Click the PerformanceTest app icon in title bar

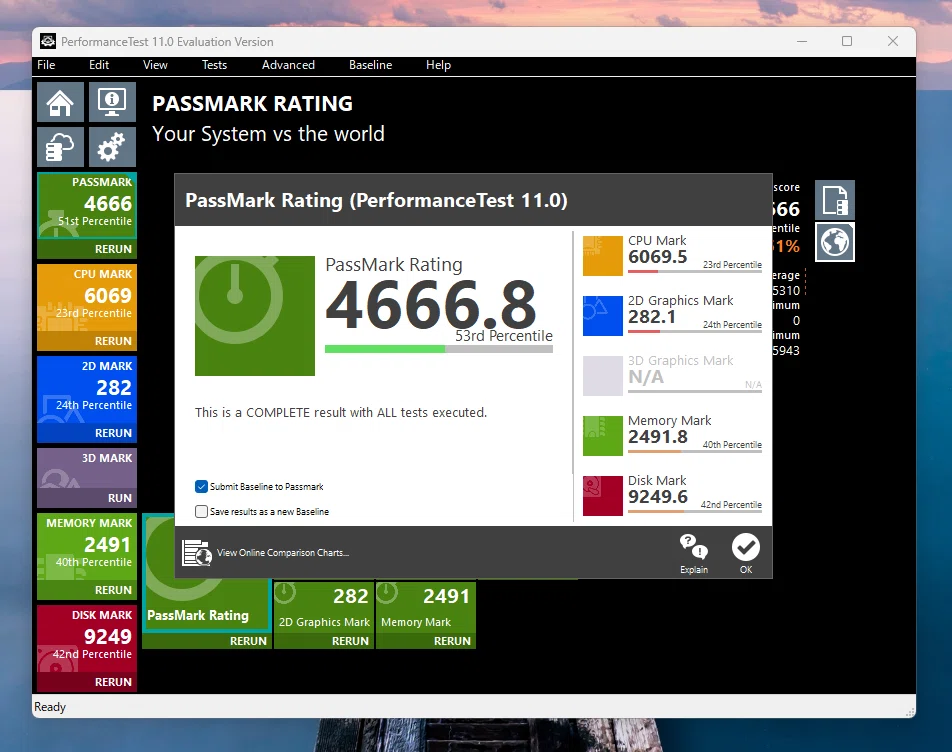tap(48, 41)
